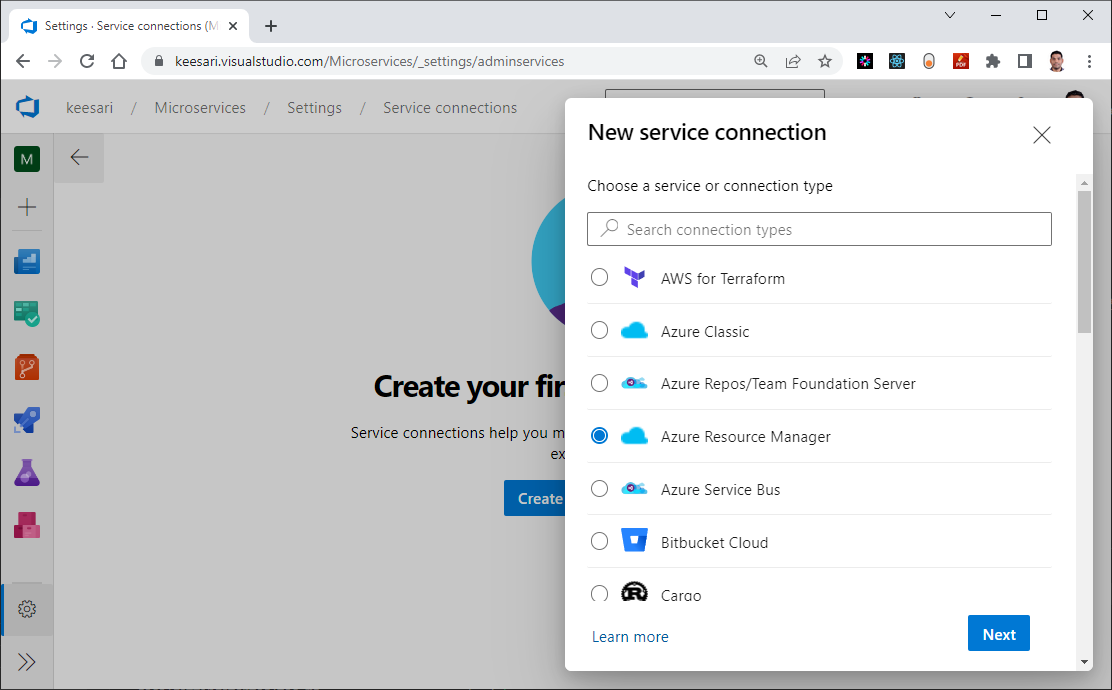Click the orange extension icon in toolbar
The width and height of the screenshot is (1112, 690).
929,61
